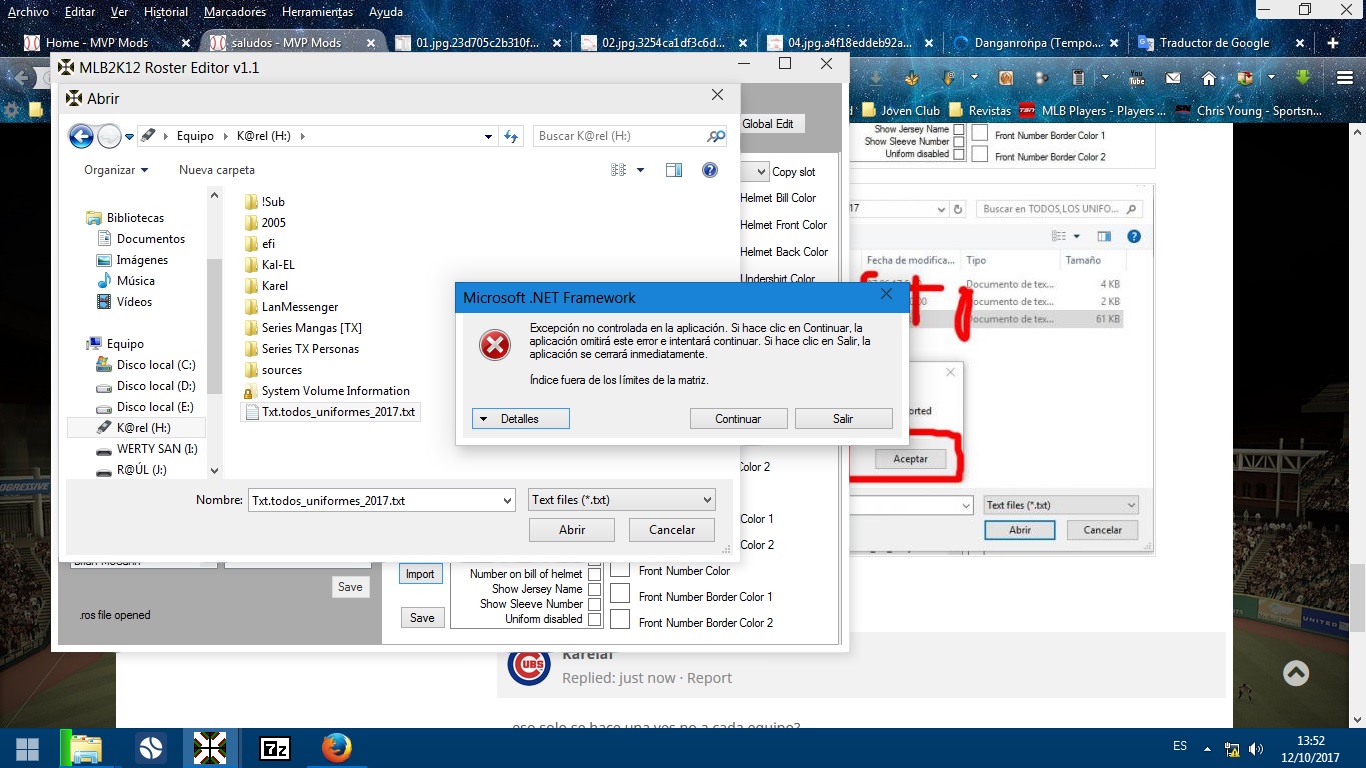Click the Abrir button in the file dialog

point(572,530)
